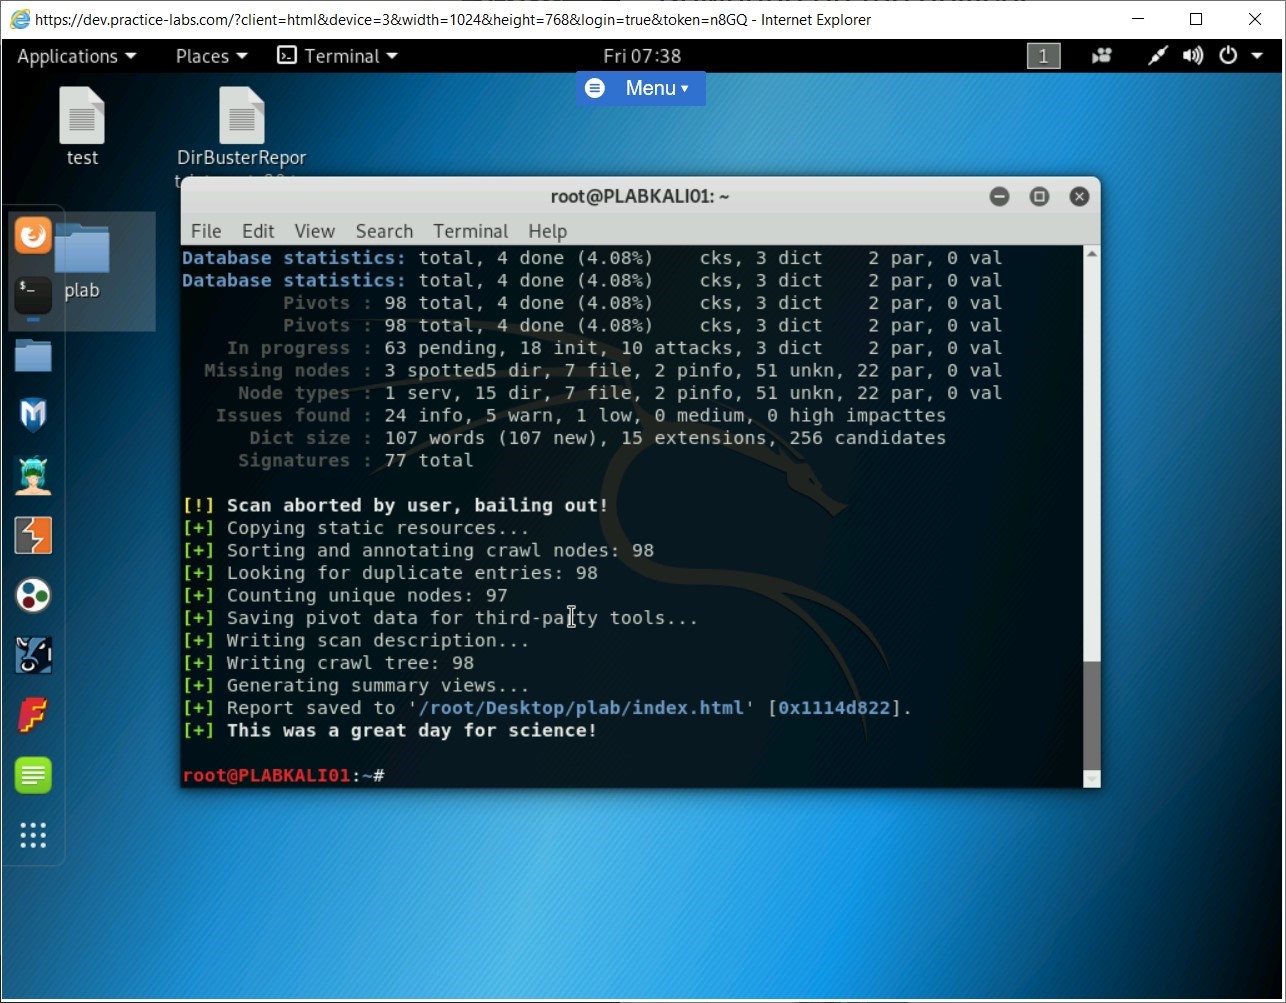Expand the power menu arrow at top right
Screen dimensions: 1286x1003
coord(1256,56)
